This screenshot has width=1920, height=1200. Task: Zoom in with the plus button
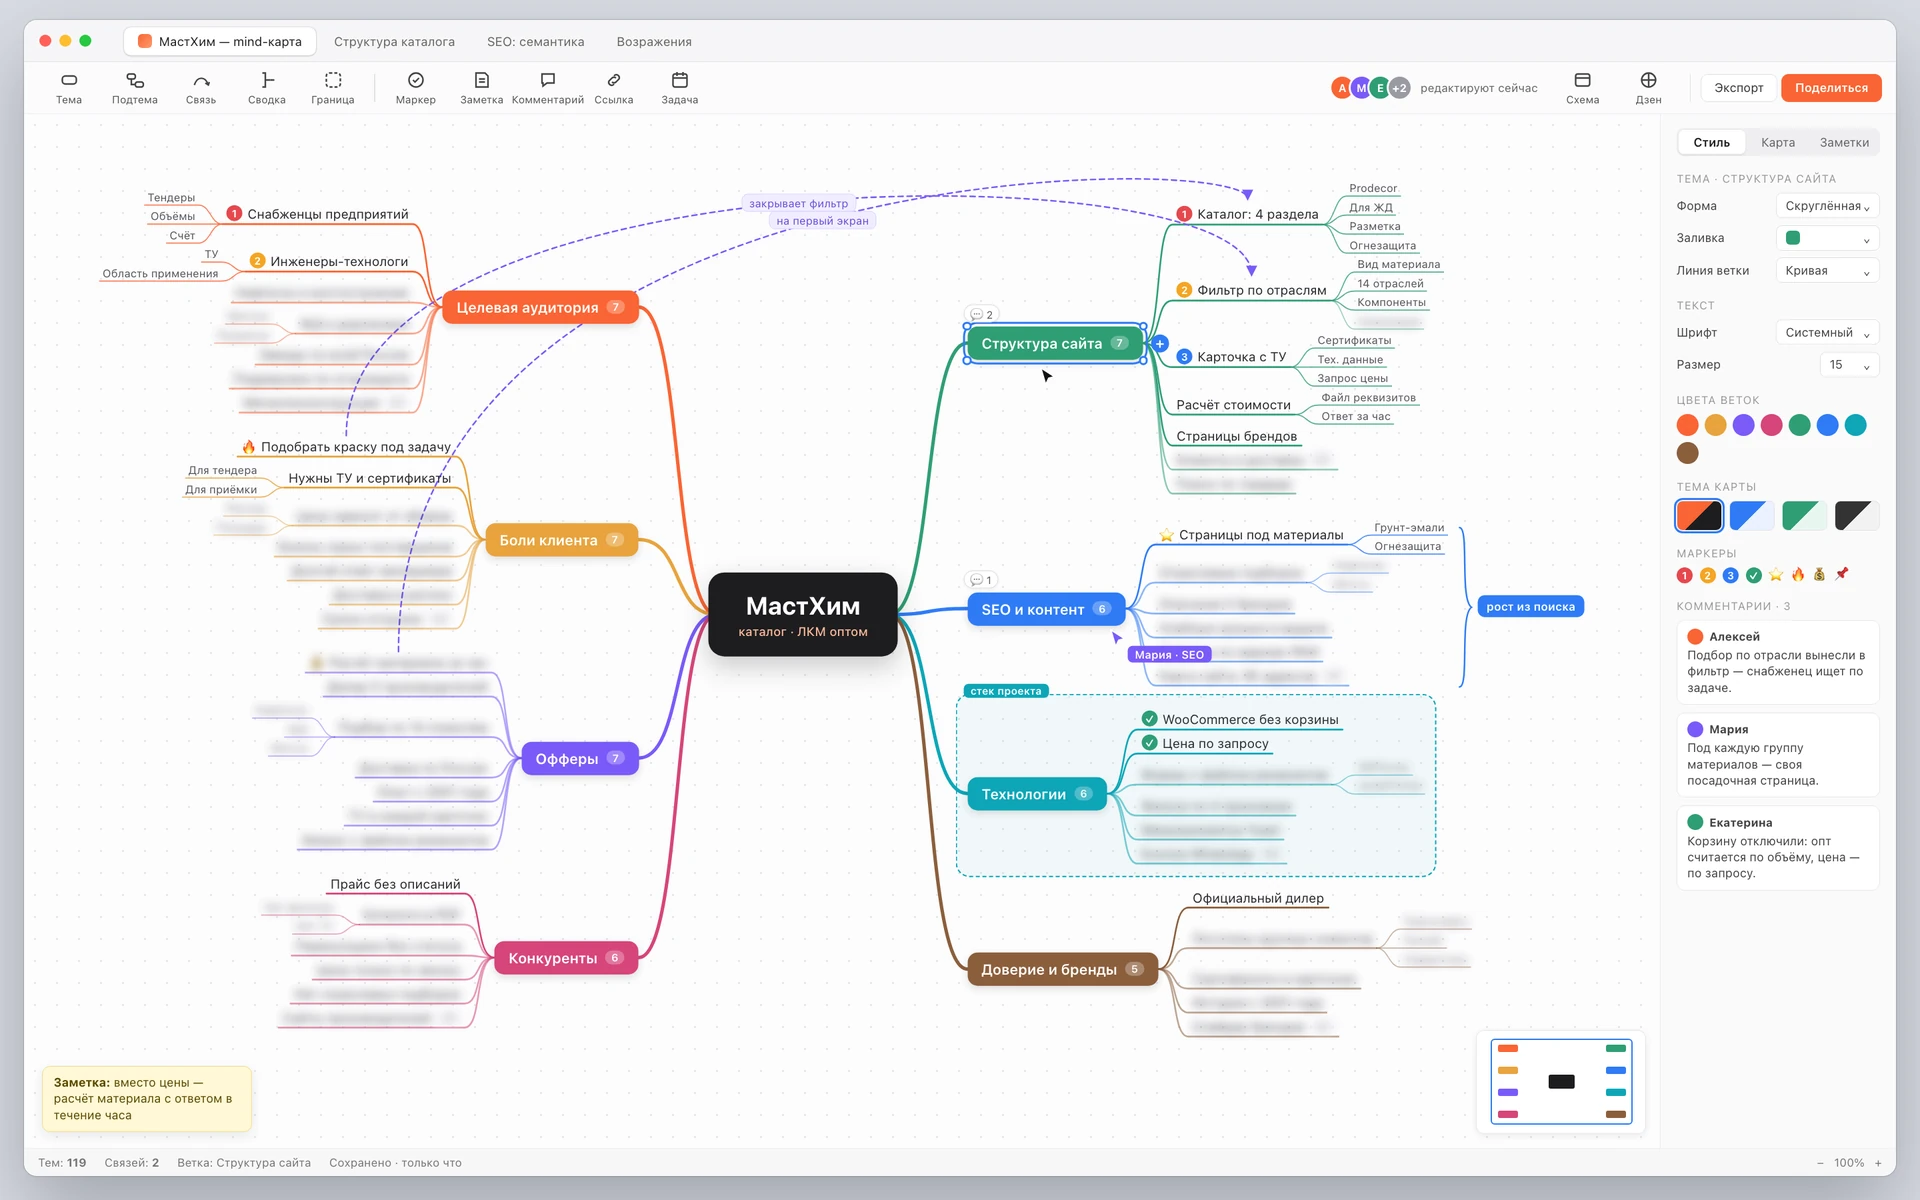tap(1878, 1163)
